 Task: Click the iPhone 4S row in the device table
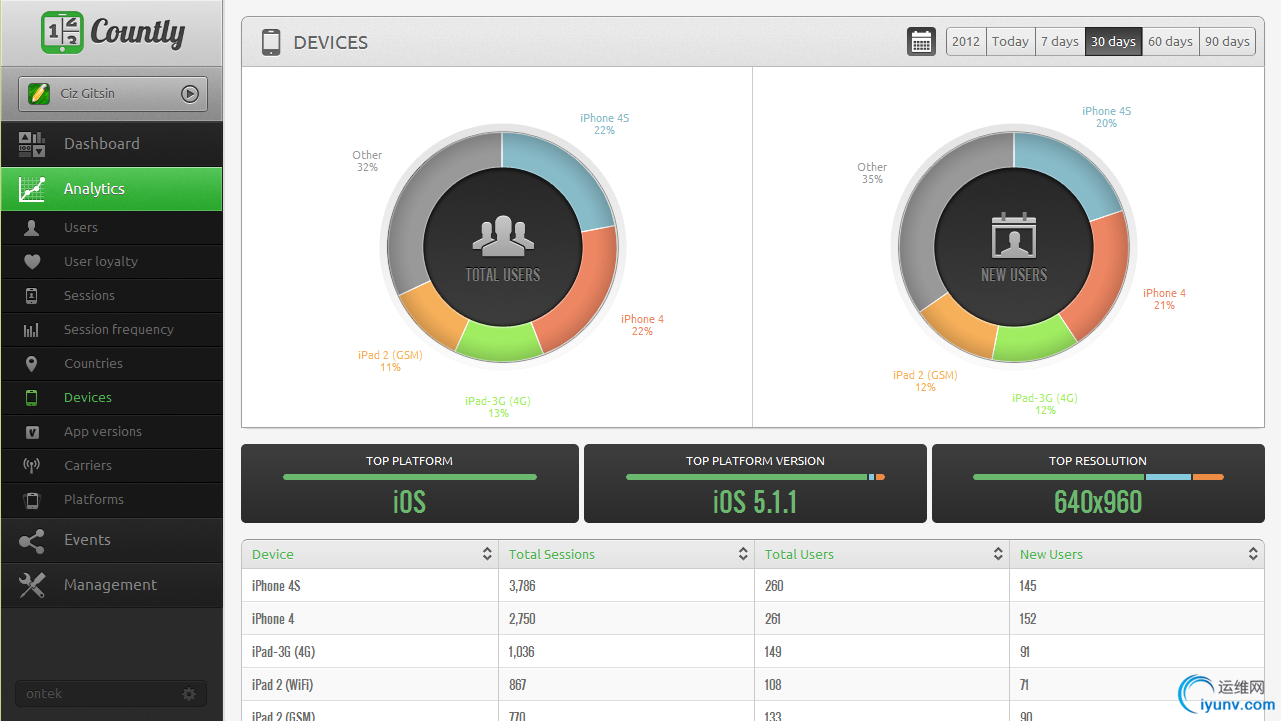(753, 586)
